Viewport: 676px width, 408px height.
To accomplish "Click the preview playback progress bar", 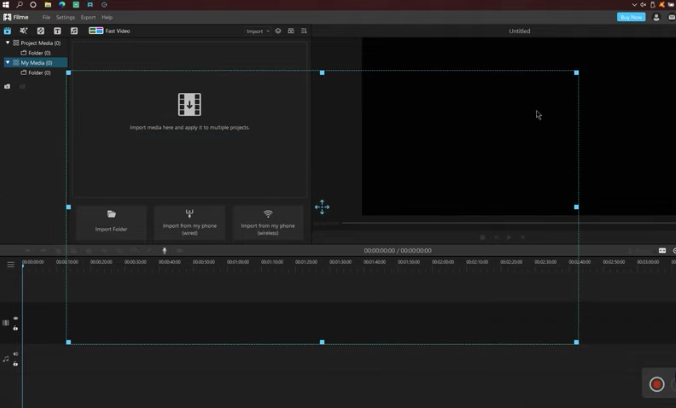I will pyautogui.click(x=509, y=223).
